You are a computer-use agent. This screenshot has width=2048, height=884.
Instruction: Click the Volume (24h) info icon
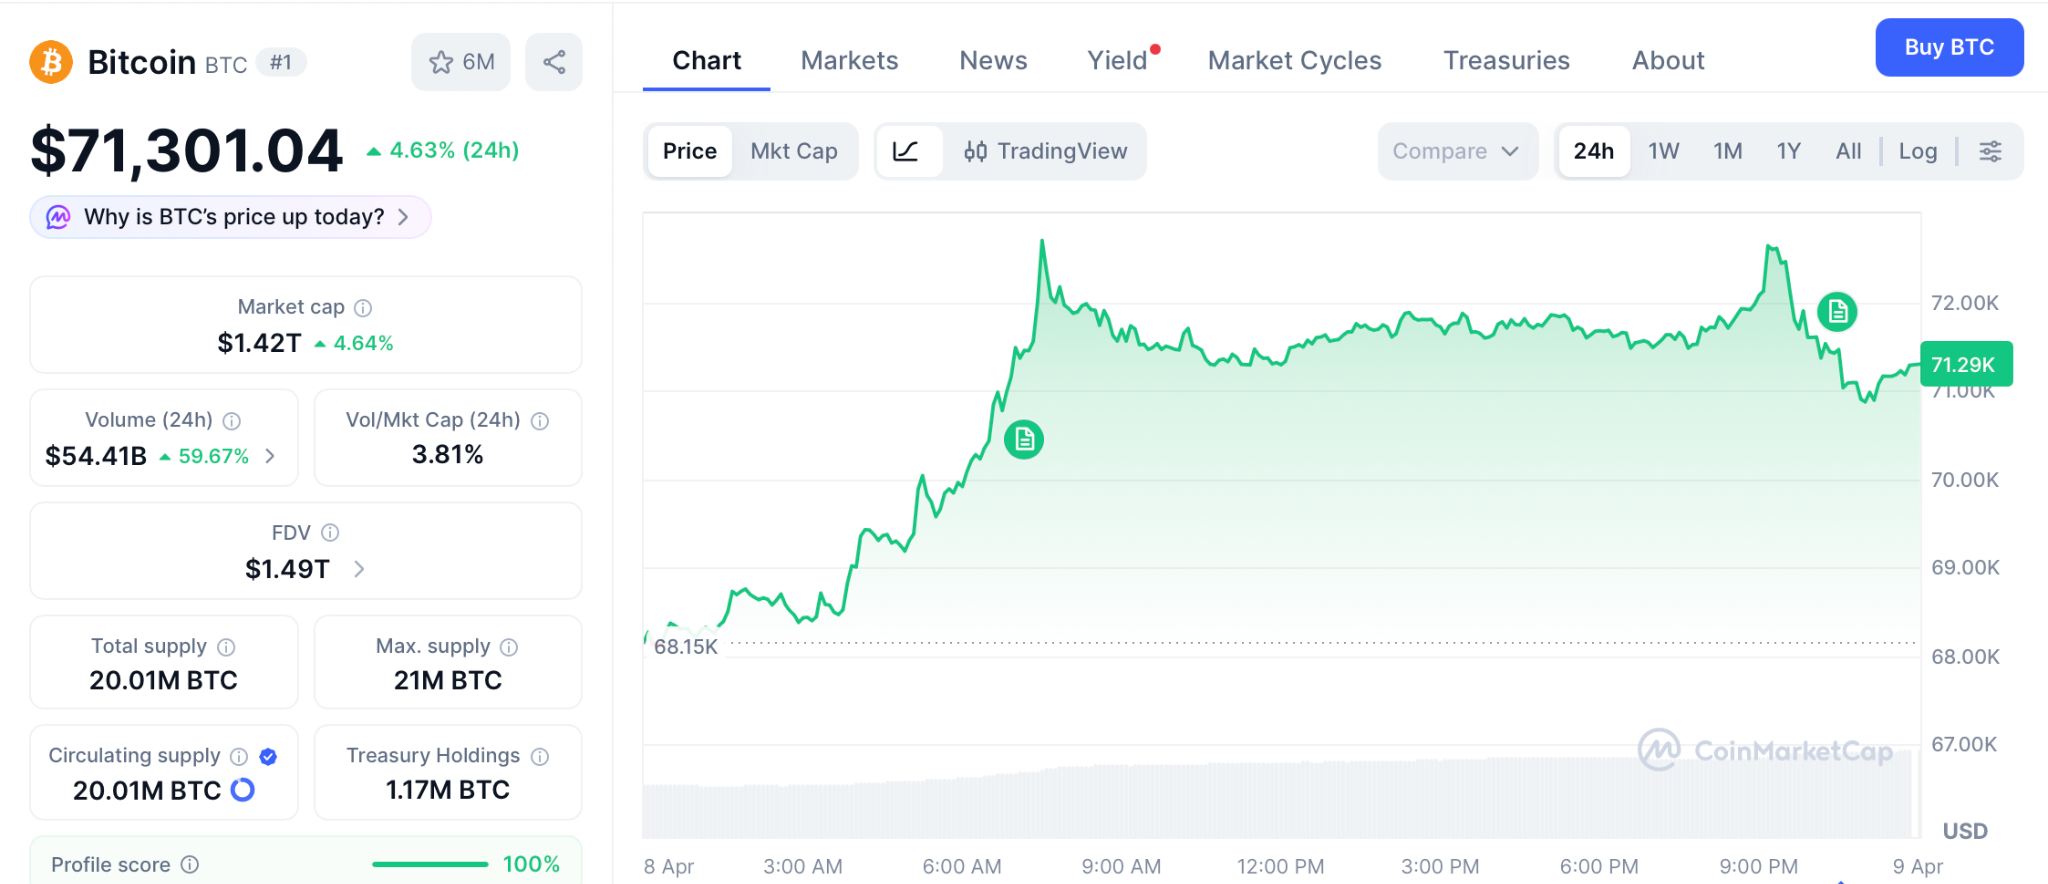232,421
